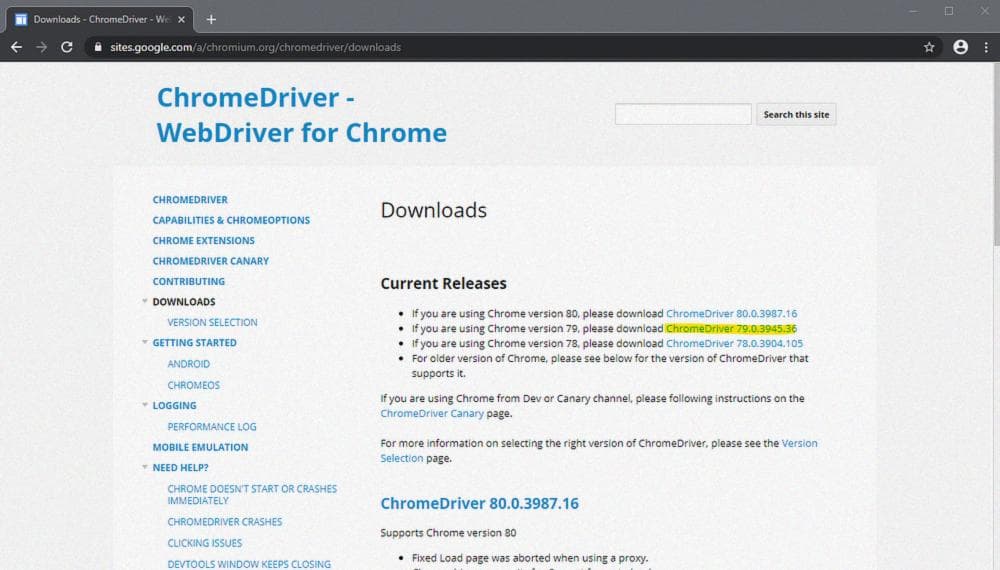The height and width of the screenshot is (570, 1000).
Task: Click the padlock site info icon
Action: (x=98, y=47)
